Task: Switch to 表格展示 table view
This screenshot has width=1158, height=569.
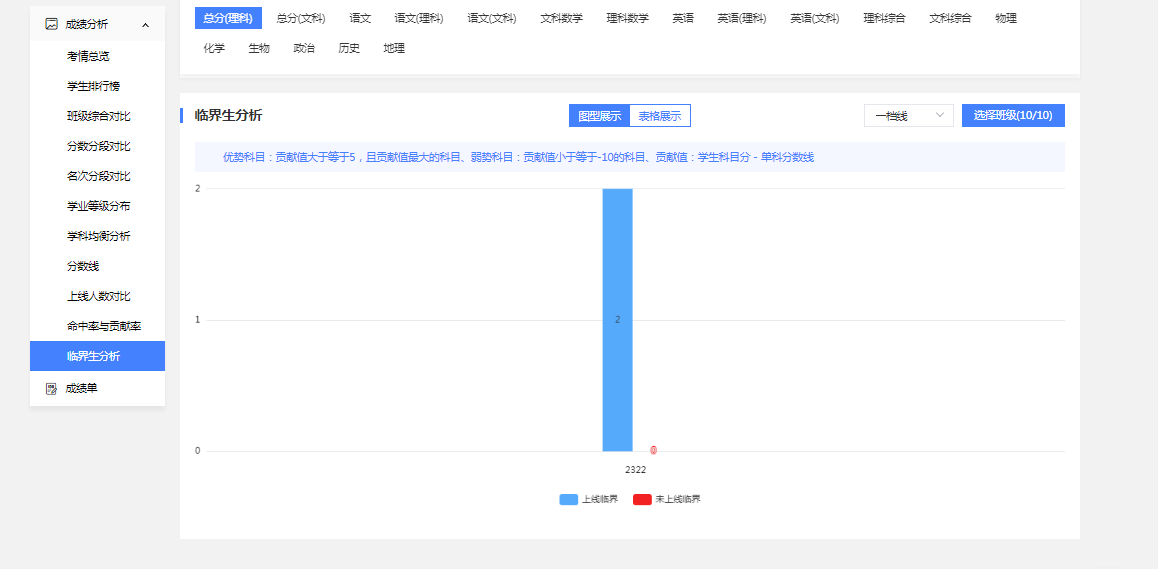Action: [660, 116]
